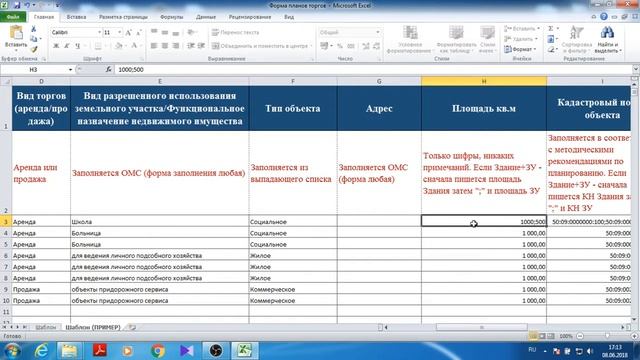Align cell text left

coord(154,46)
